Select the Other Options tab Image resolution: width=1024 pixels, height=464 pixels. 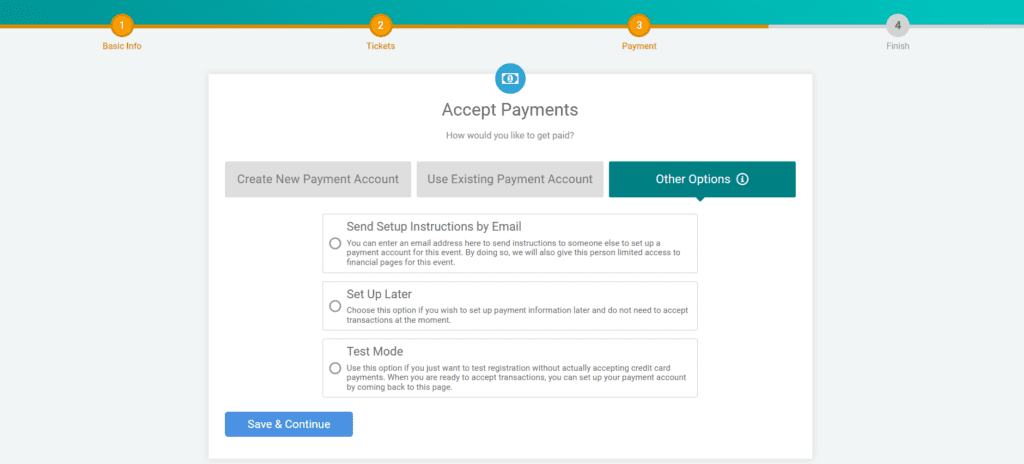pyautogui.click(x=702, y=179)
